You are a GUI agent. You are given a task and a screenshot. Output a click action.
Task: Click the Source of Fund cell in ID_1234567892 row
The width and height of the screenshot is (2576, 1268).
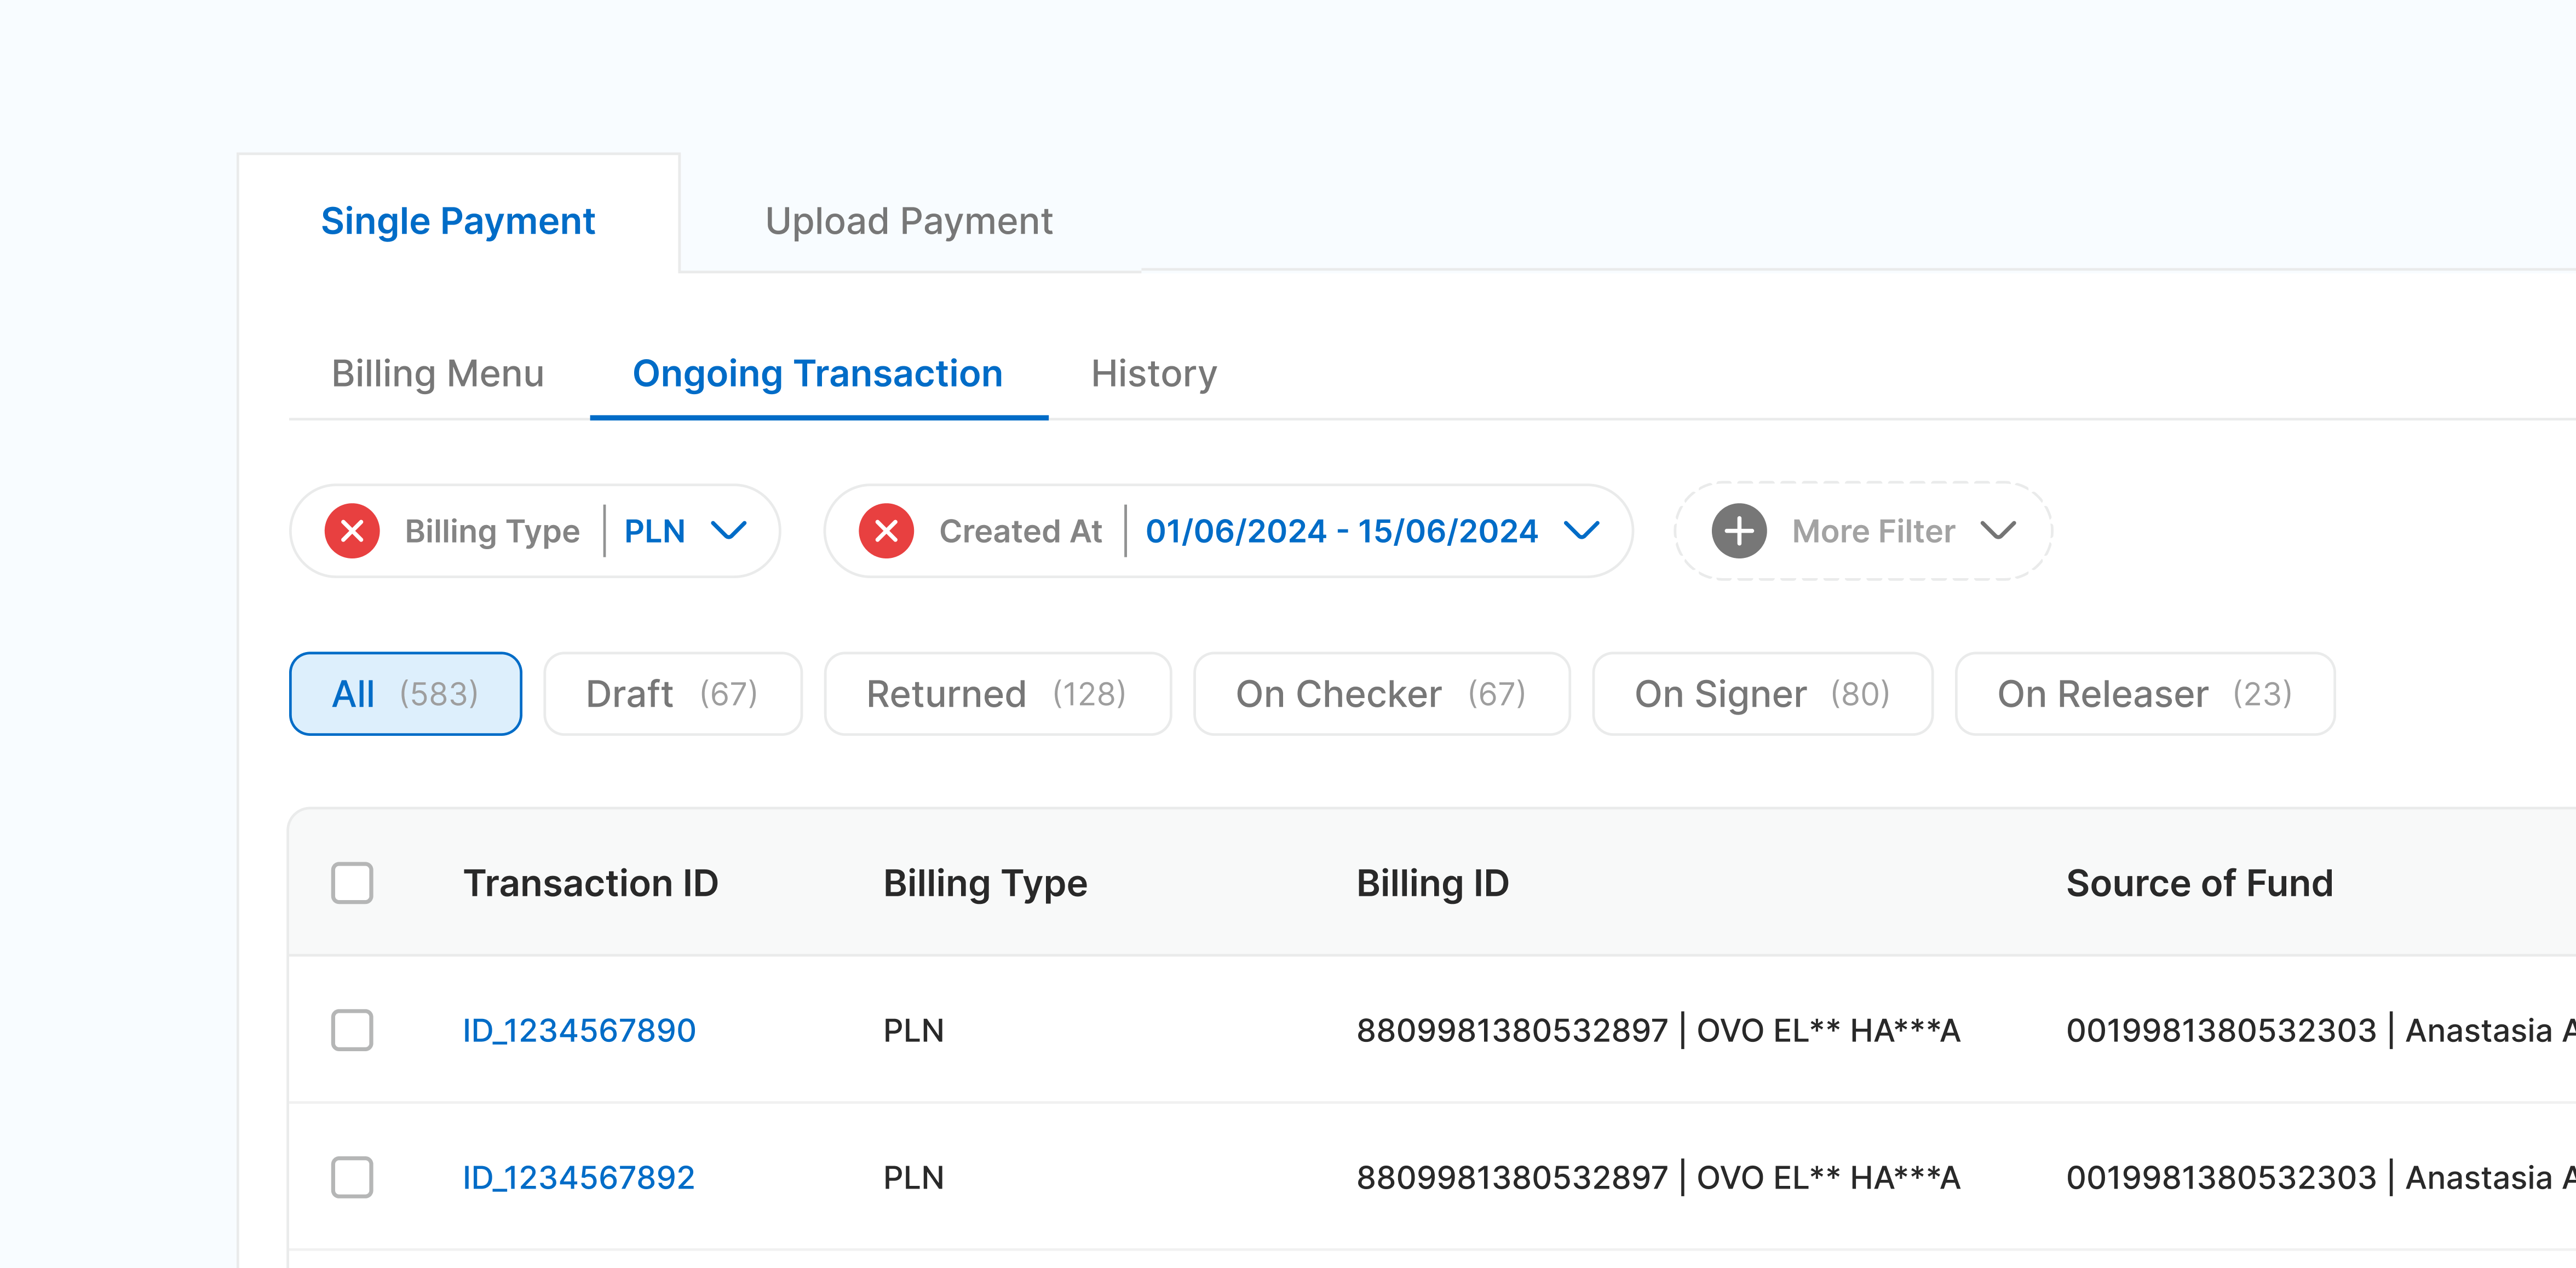[x=2321, y=1178]
